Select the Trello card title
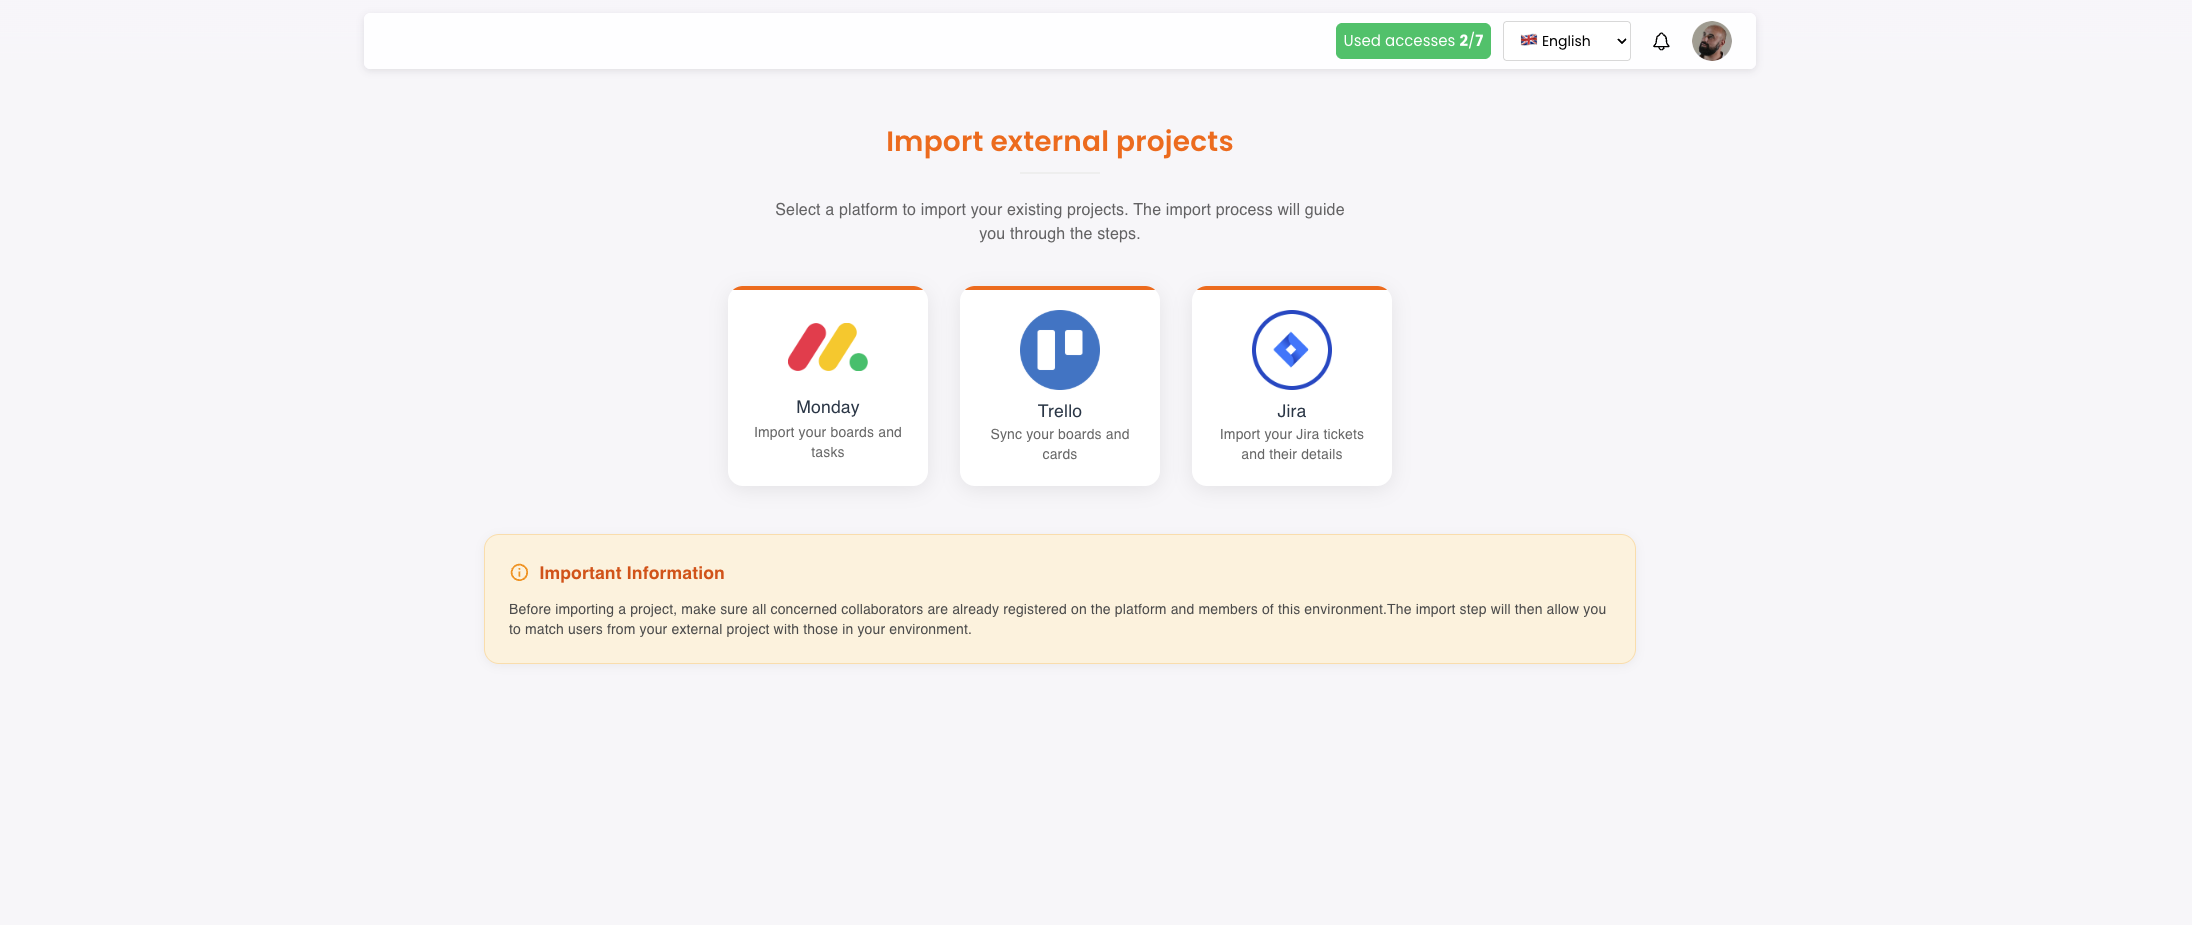The width and height of the screenshot is (2192, 925). pyautogui.click(x=1059, y=411)
